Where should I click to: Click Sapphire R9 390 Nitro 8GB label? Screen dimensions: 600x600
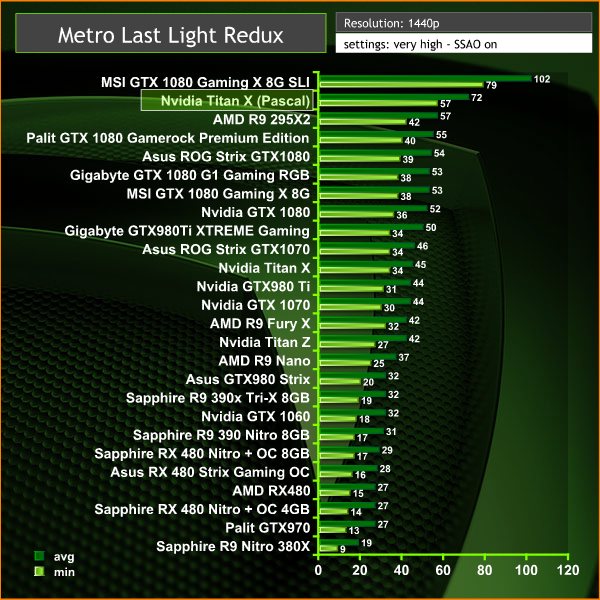point(221,435)
